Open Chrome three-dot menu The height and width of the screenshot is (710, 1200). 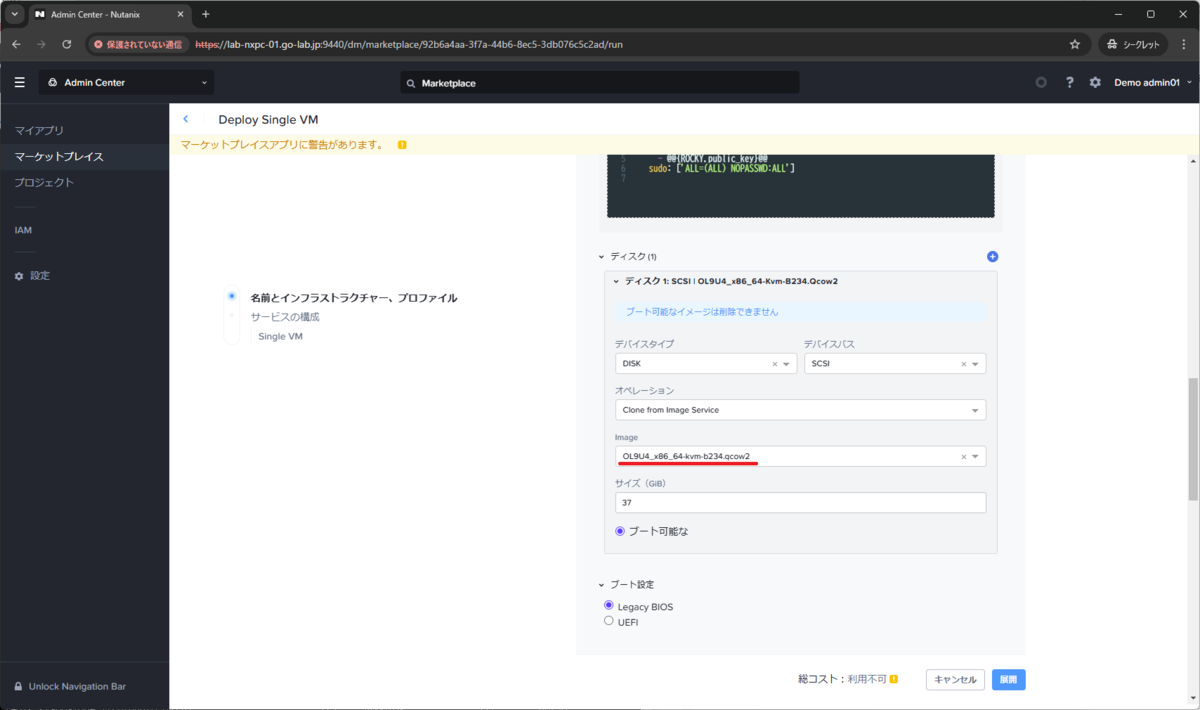pos(1183,44)
